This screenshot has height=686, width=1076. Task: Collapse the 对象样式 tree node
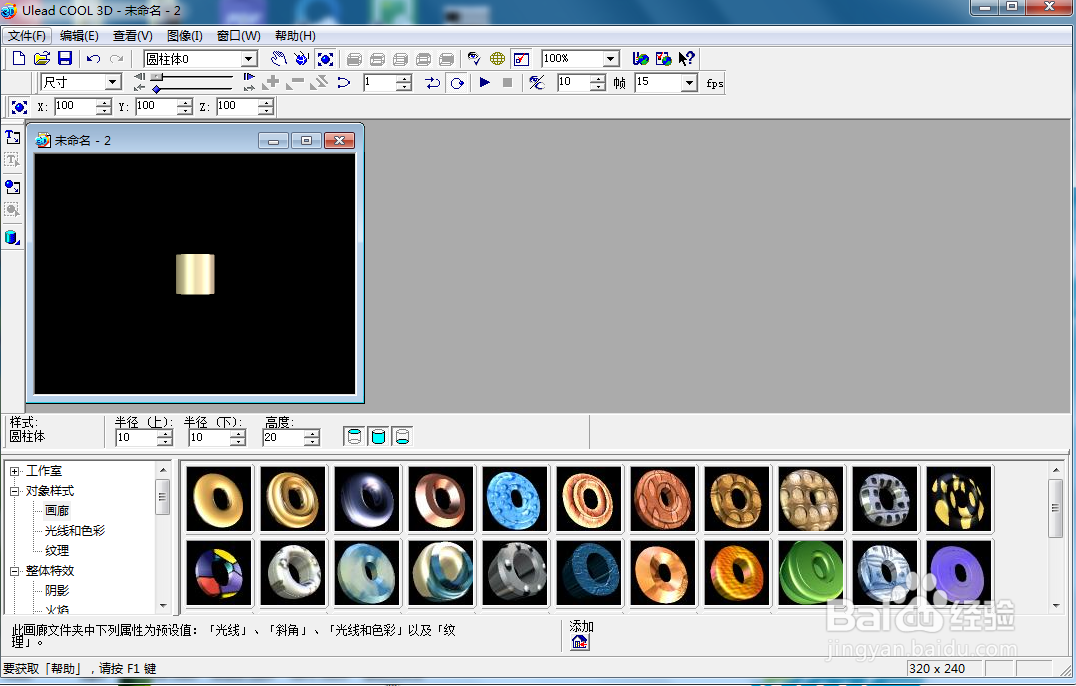pos(14,491)
